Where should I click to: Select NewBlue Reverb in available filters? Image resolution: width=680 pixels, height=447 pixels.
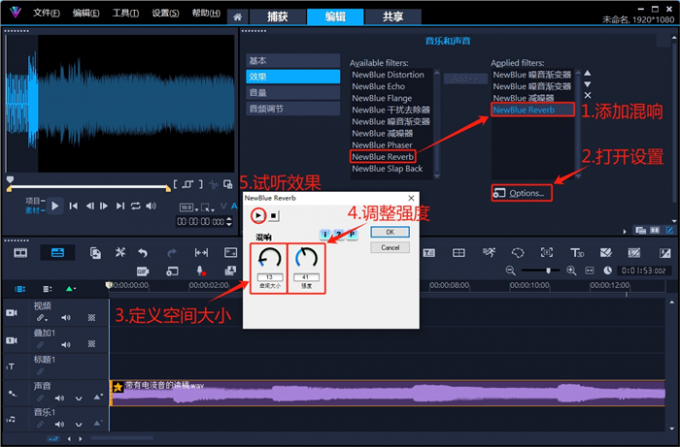(383, 157)
